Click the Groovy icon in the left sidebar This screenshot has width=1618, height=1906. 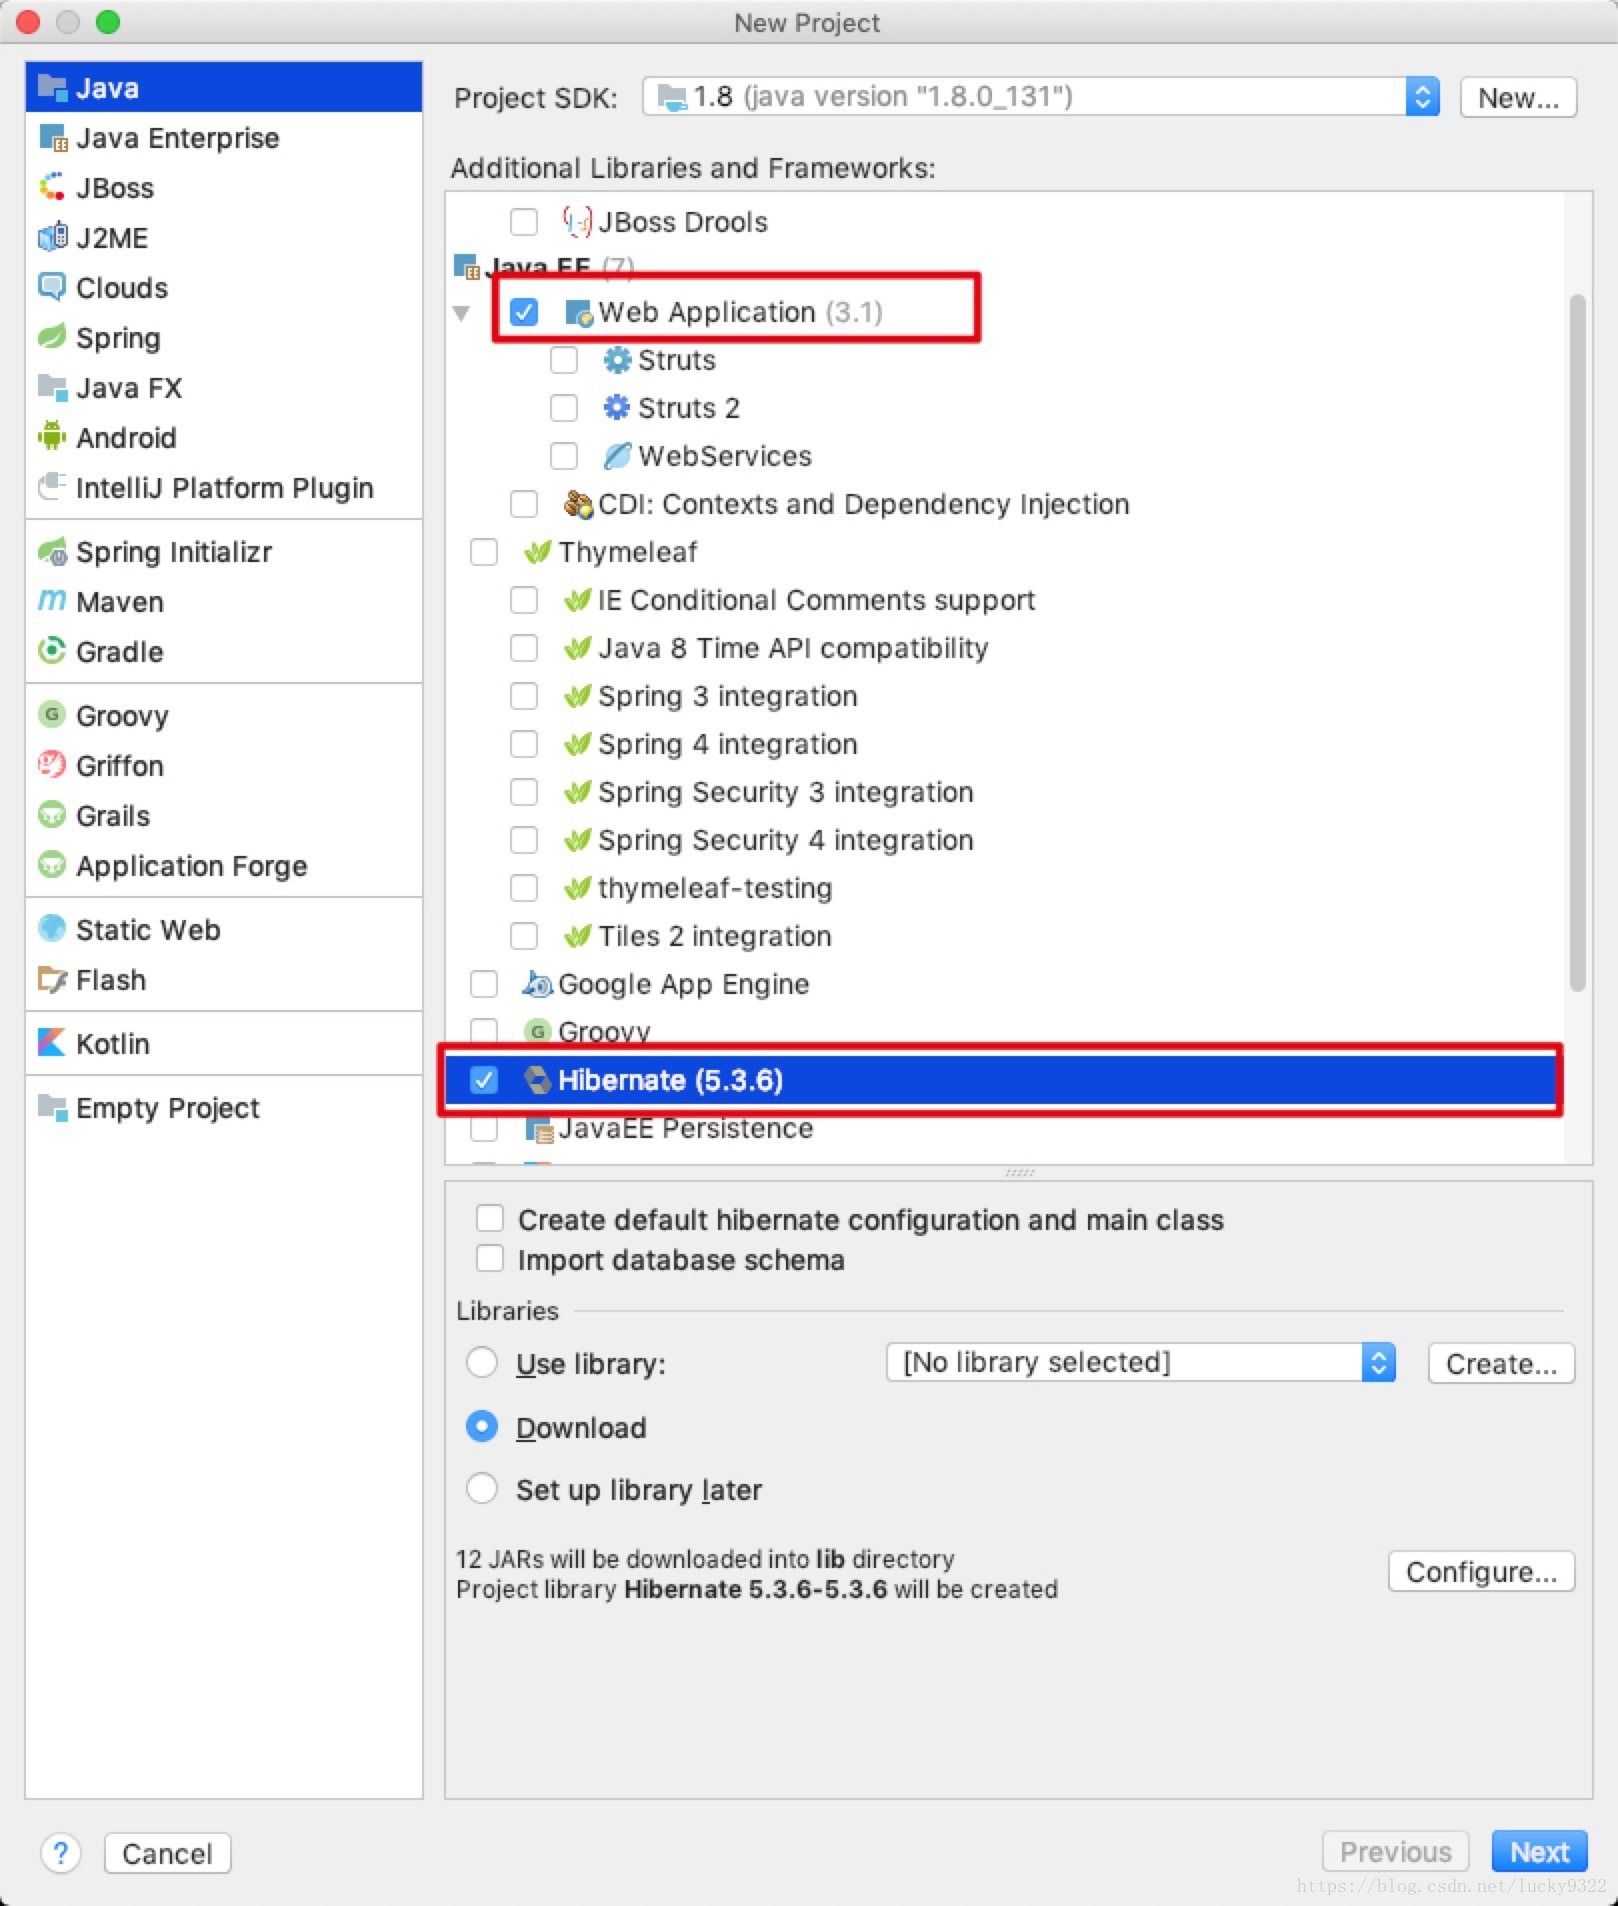pyautogui.click(x=52, y=716)
